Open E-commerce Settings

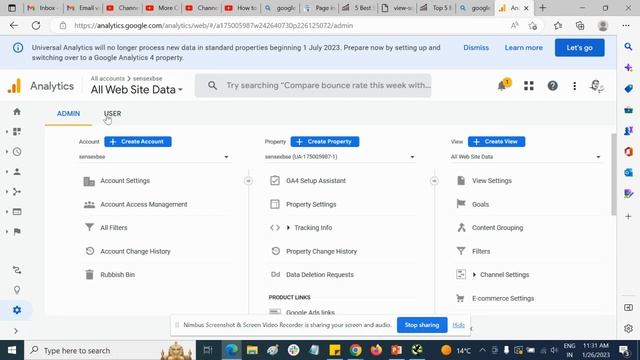point(503,298)
